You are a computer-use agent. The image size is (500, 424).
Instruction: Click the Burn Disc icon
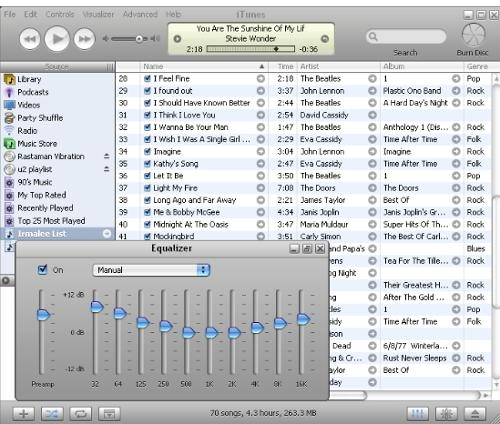coord(473,35)
